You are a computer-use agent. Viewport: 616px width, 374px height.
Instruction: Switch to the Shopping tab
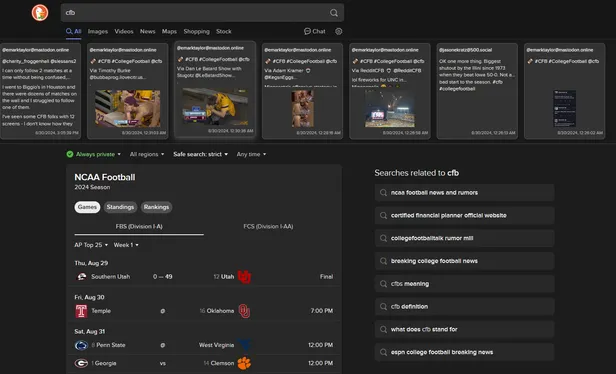[x=196, y=31]
